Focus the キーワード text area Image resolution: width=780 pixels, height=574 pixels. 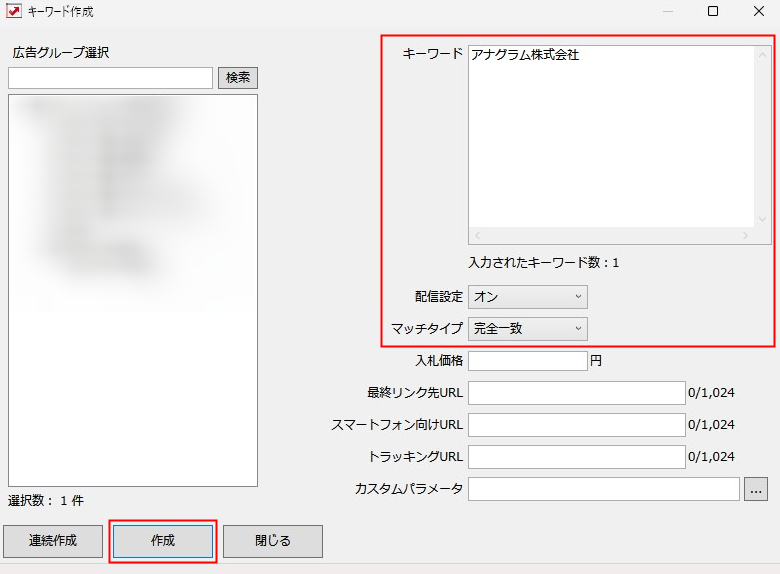(x=610, y=135)
